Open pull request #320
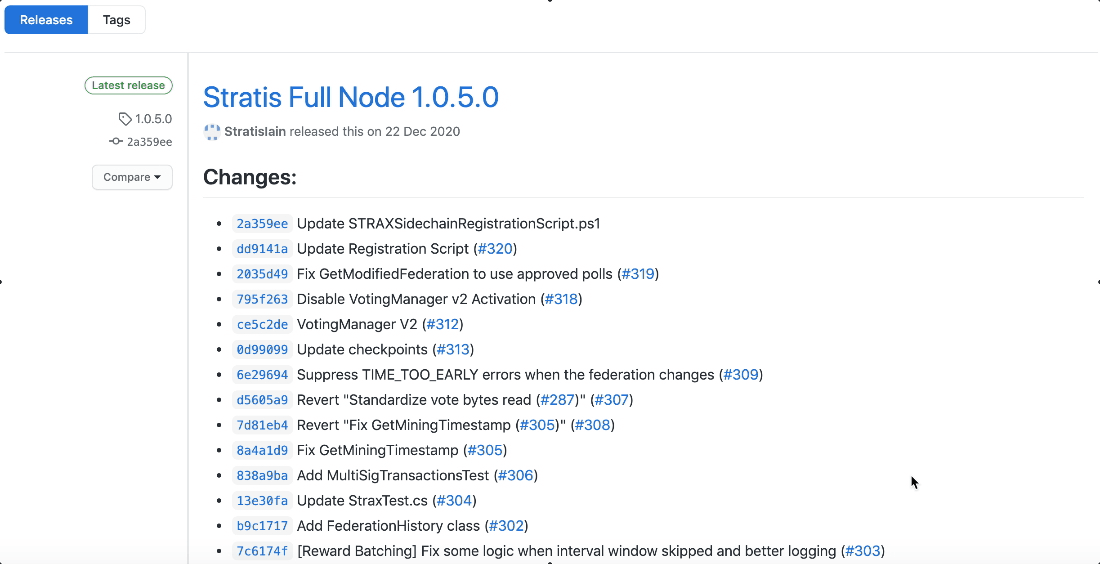Screen dimensions: 1100x564 point(495,249)
